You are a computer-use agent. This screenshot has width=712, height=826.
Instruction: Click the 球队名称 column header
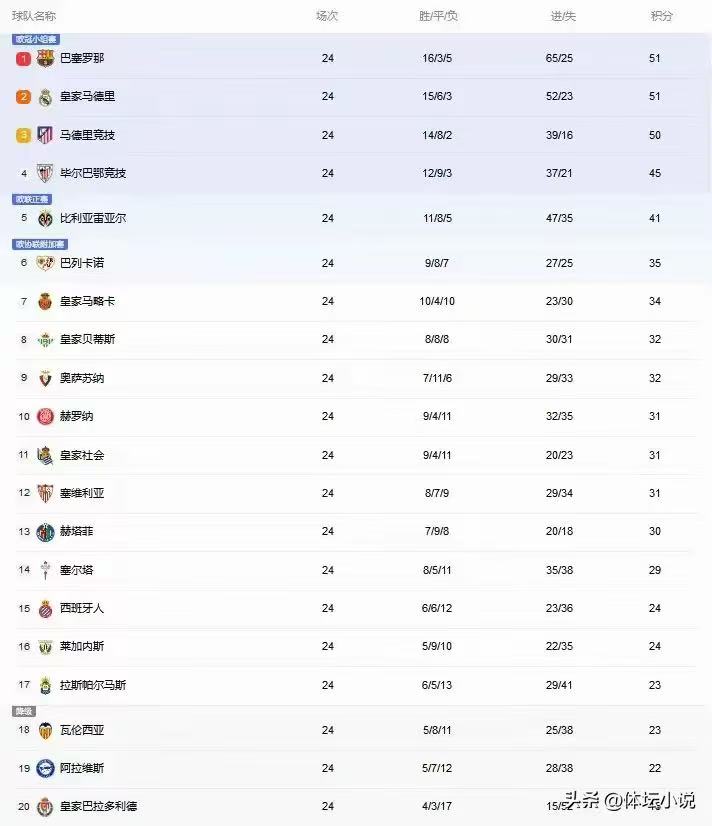[x=34, y=16]
